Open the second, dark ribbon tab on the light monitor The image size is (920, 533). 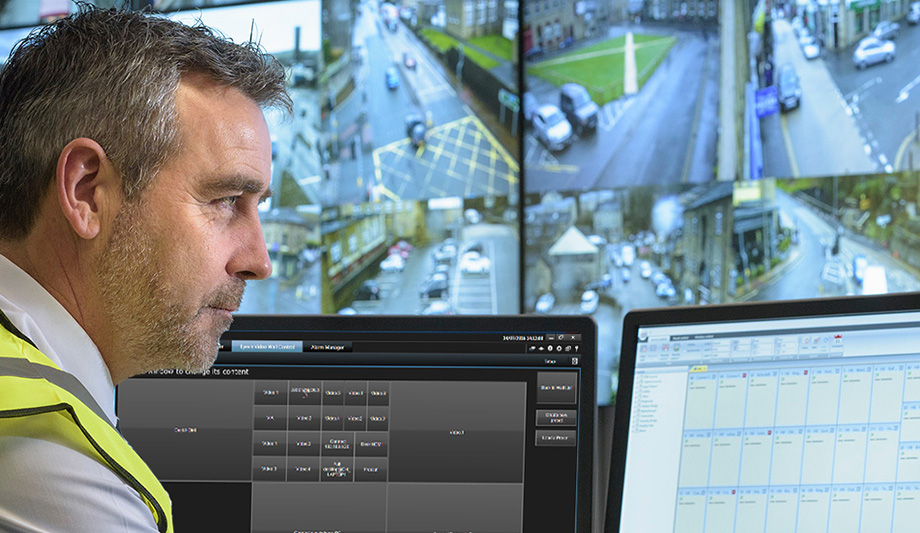click(681, 337)
